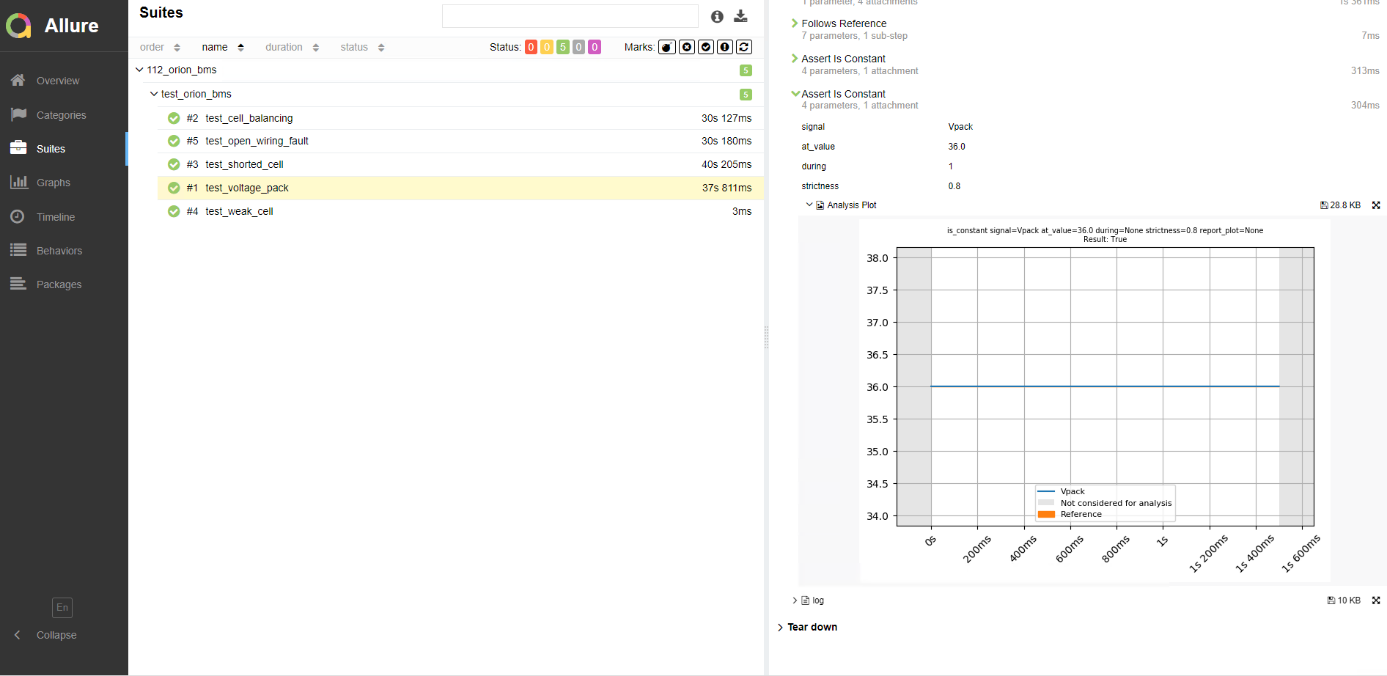Click the suites search input field
The width and height of the screenshot is (1387, 676).
570,16
